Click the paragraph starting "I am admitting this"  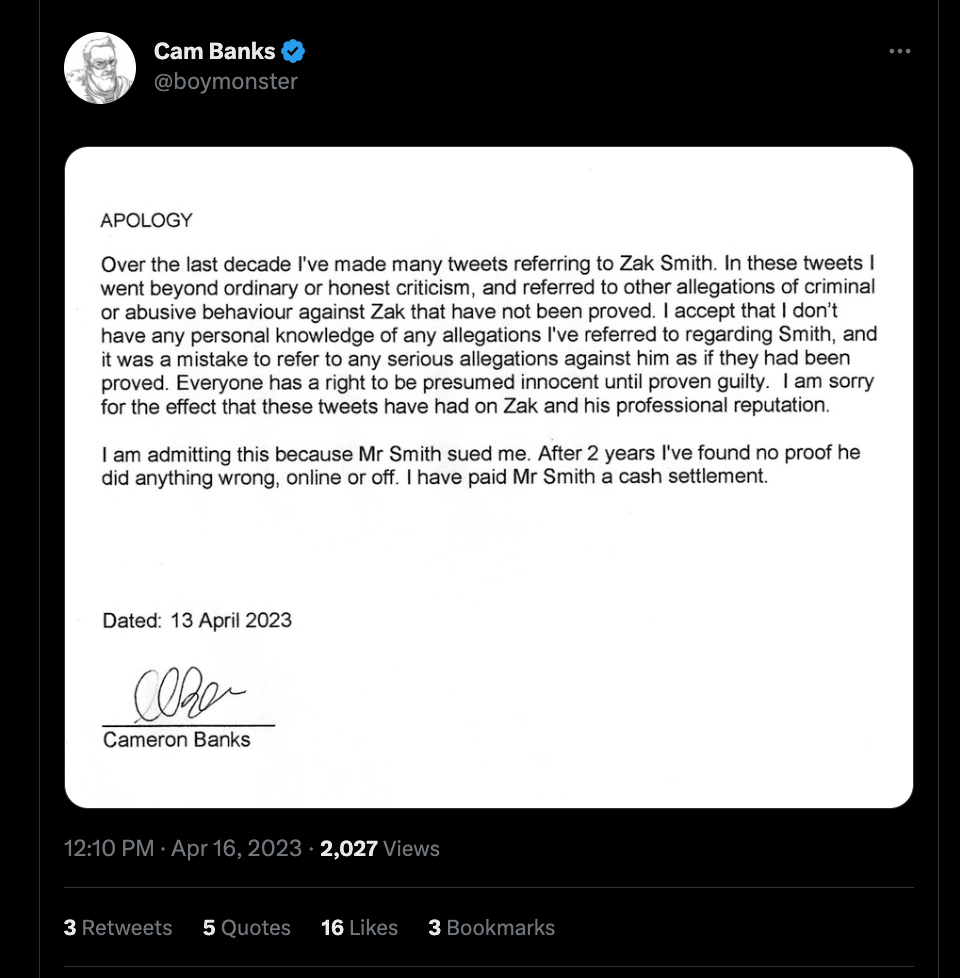[x=481, y=465]
